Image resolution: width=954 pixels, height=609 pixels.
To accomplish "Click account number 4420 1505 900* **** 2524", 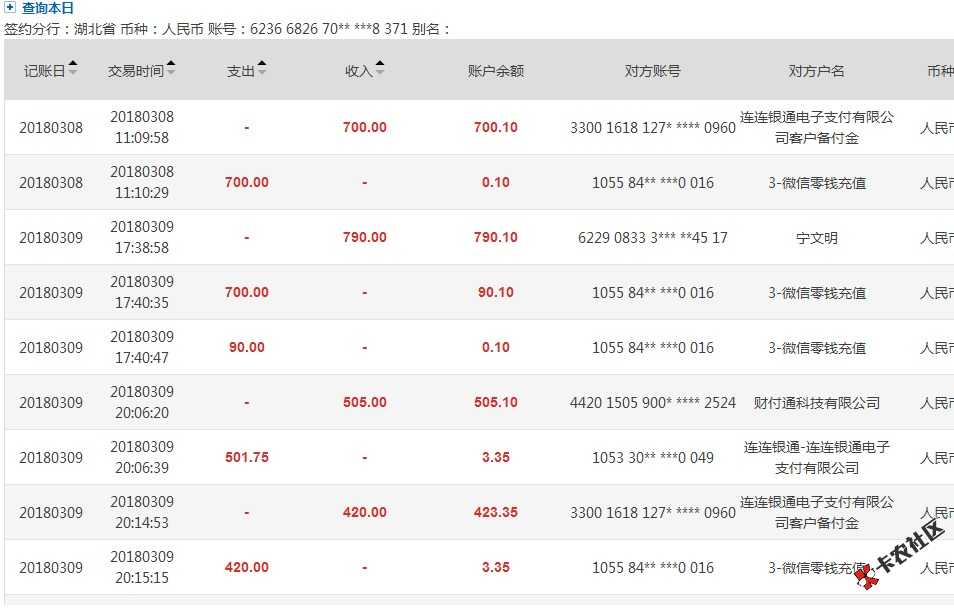I will click(x=653, y=403).
